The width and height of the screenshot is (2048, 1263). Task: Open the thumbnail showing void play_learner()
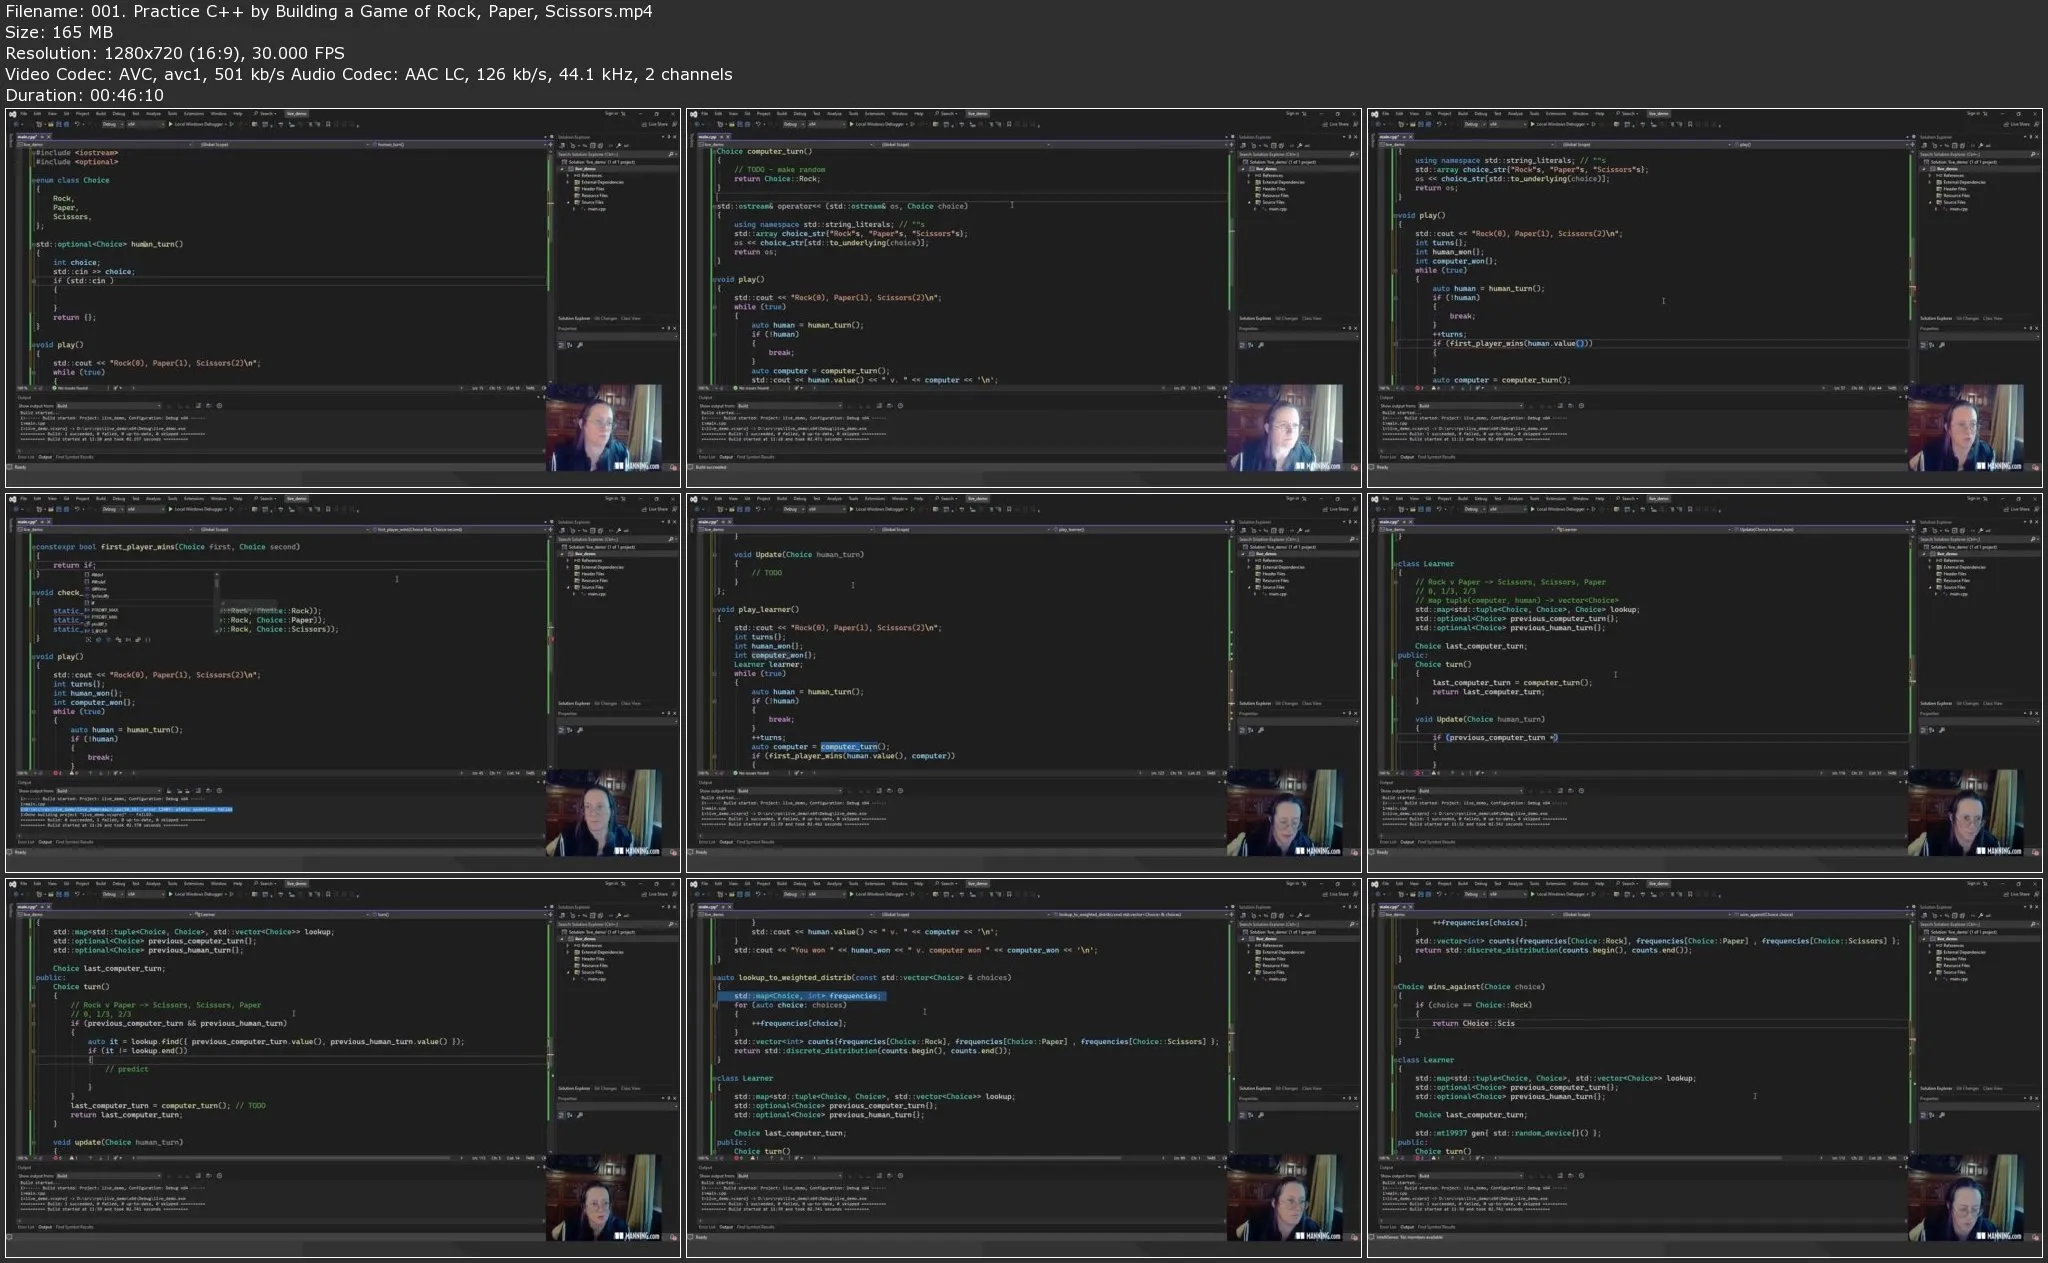pos(1023,682)
